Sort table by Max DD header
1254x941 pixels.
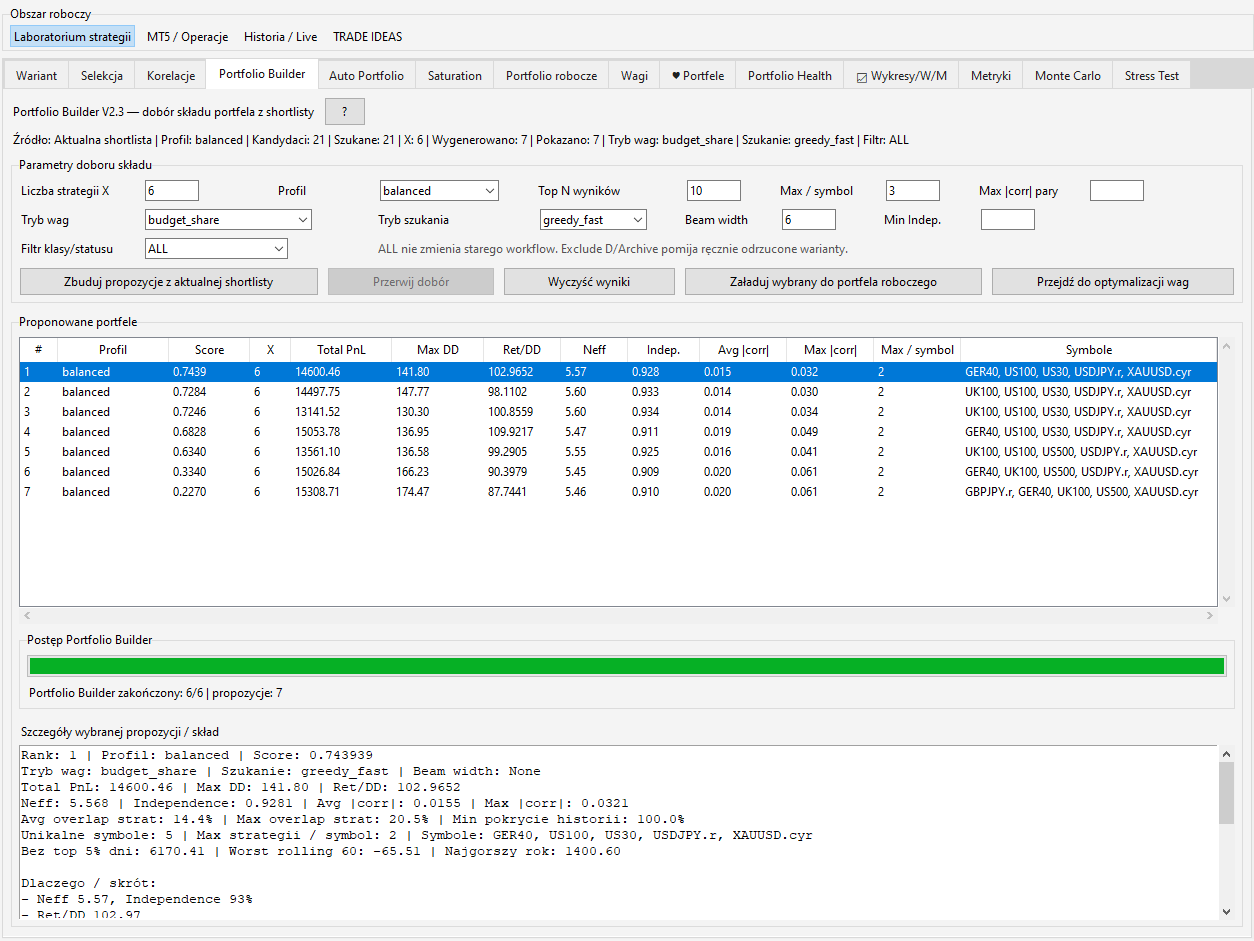pyautogui.click(x=437, y=350)
